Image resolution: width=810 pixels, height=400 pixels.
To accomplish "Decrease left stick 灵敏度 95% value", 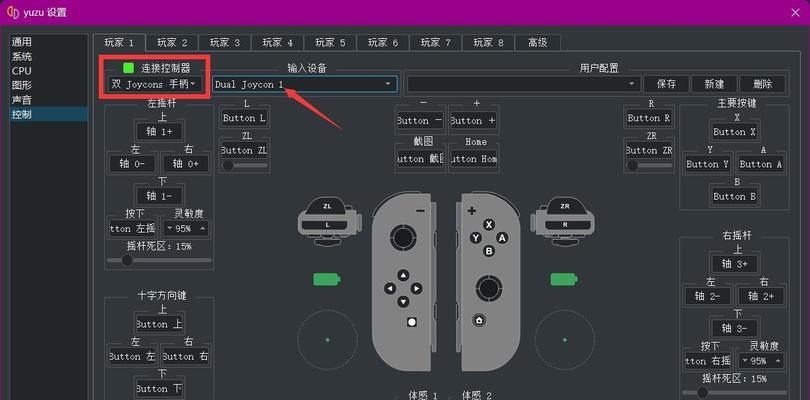I will tap(170, 228).
